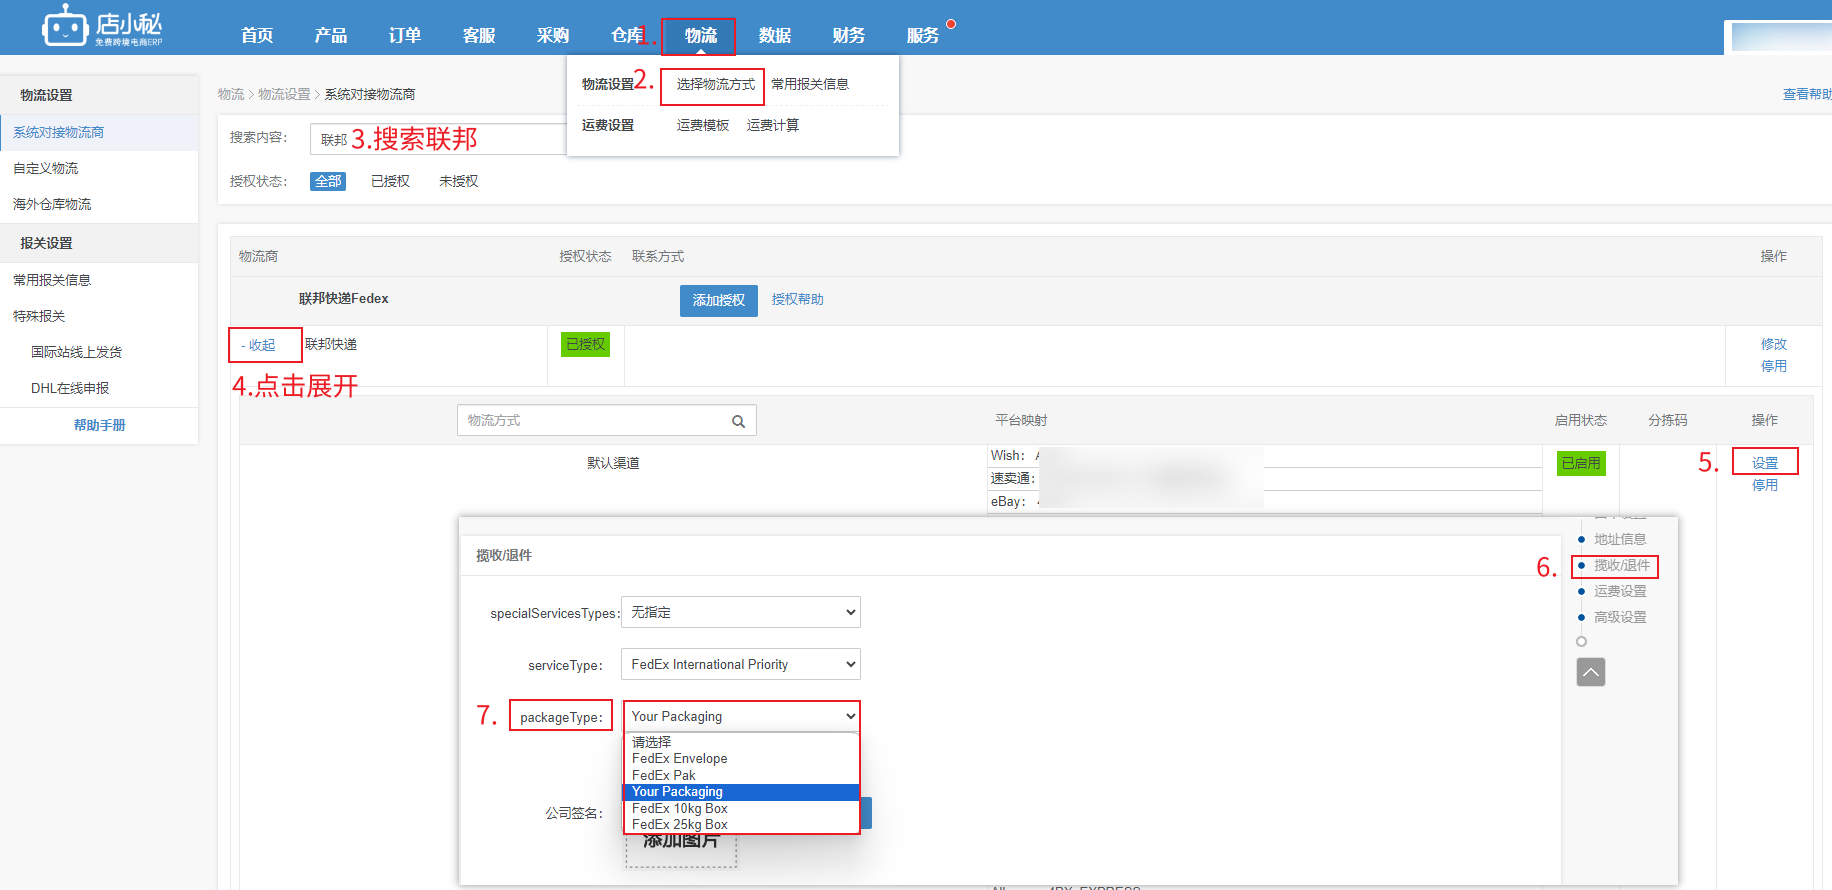Screen dimensions: 1832x890
Task: Choose 选择物流方式 in the dropdown menu
Action: click(x=716, y=84)
